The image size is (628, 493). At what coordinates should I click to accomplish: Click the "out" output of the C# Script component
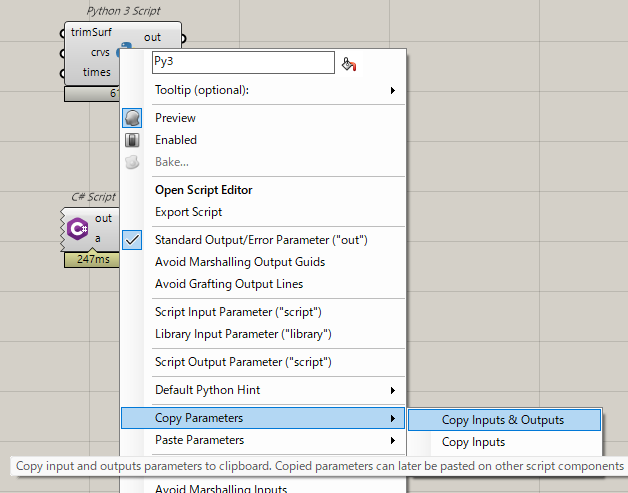click(103, 218)
